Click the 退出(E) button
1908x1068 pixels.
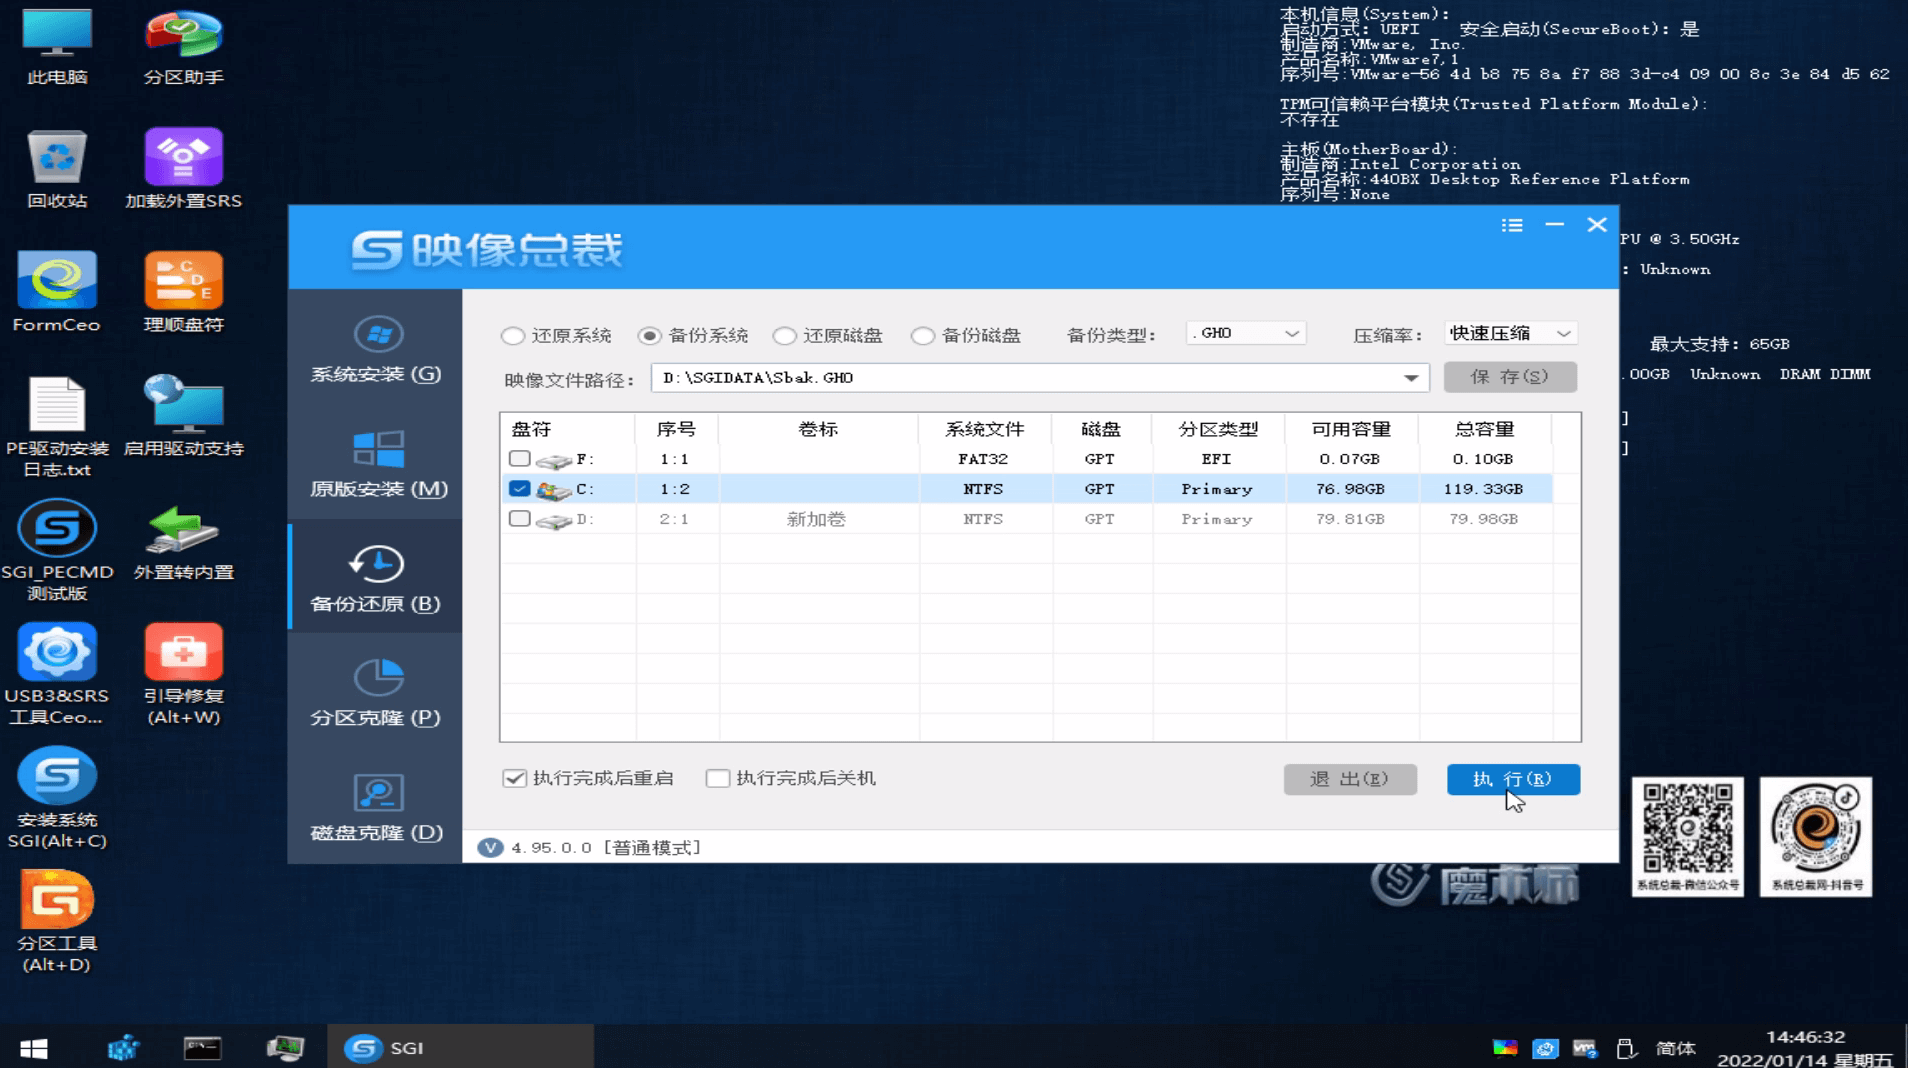point(1349,779)
